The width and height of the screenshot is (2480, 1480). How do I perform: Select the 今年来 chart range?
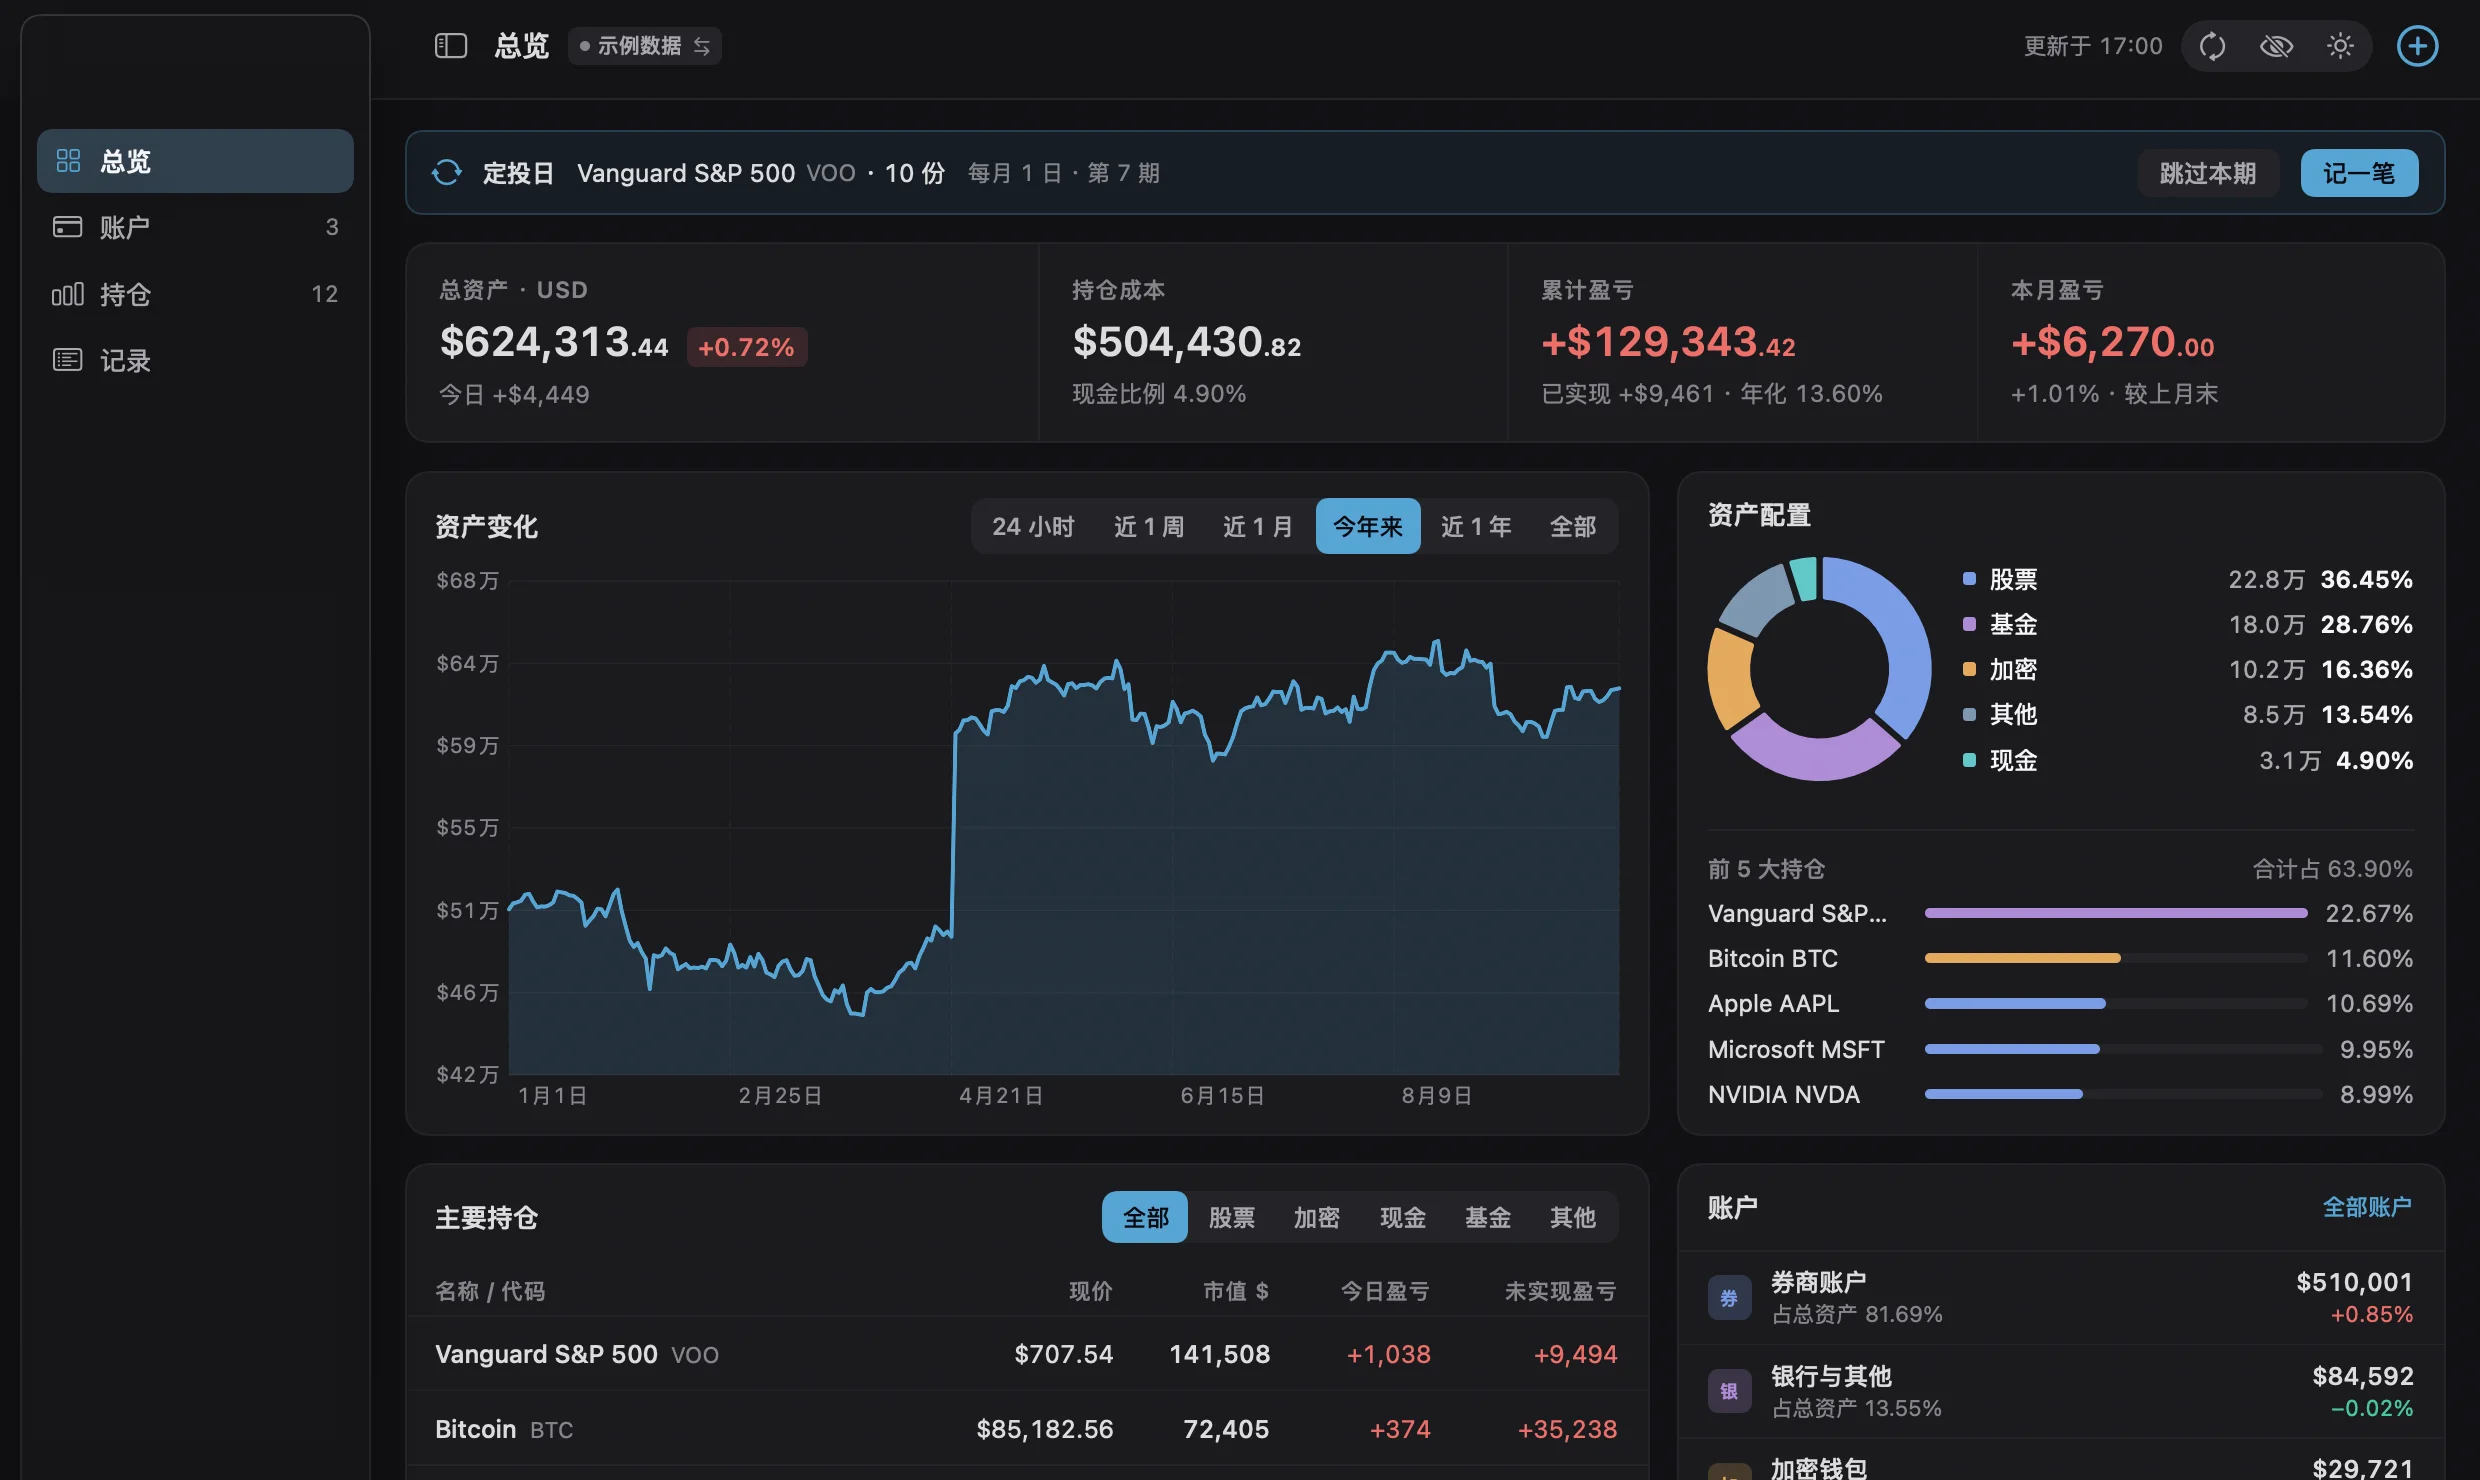(1368, 526)
